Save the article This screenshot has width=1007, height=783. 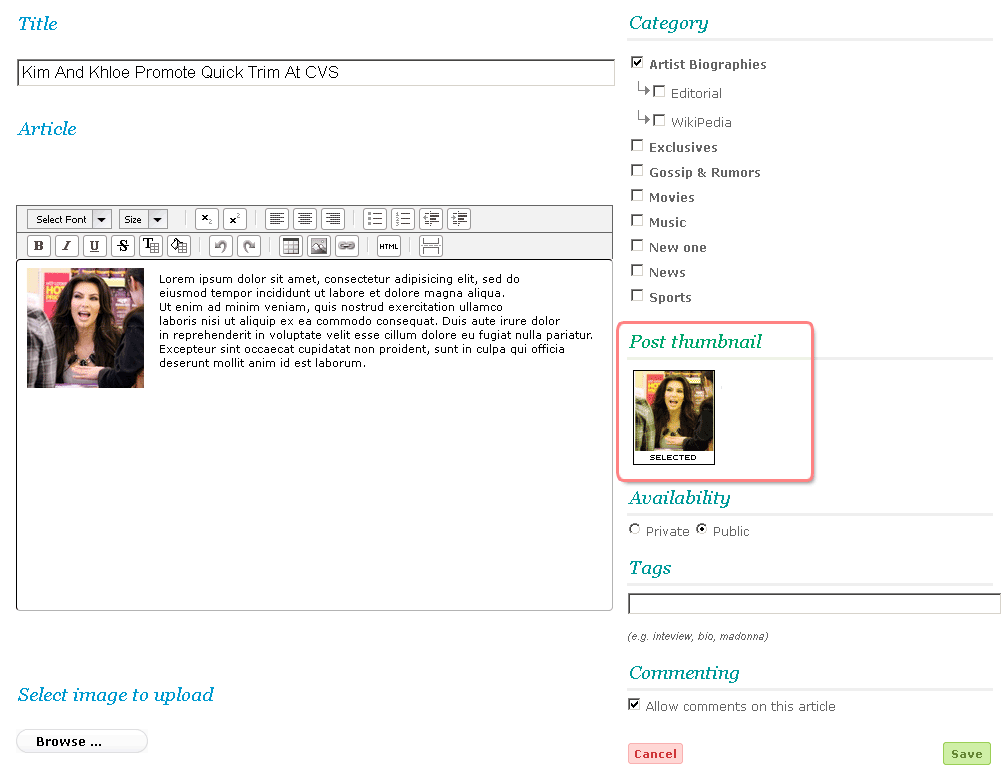point(967,753)
